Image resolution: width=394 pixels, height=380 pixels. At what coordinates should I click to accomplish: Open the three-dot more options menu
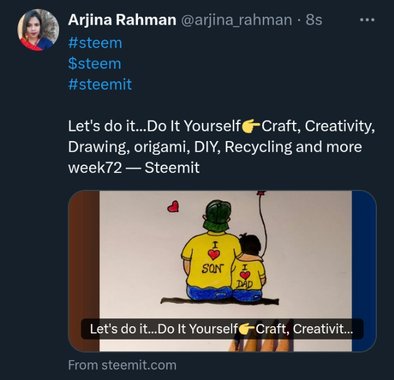point(367,20)
